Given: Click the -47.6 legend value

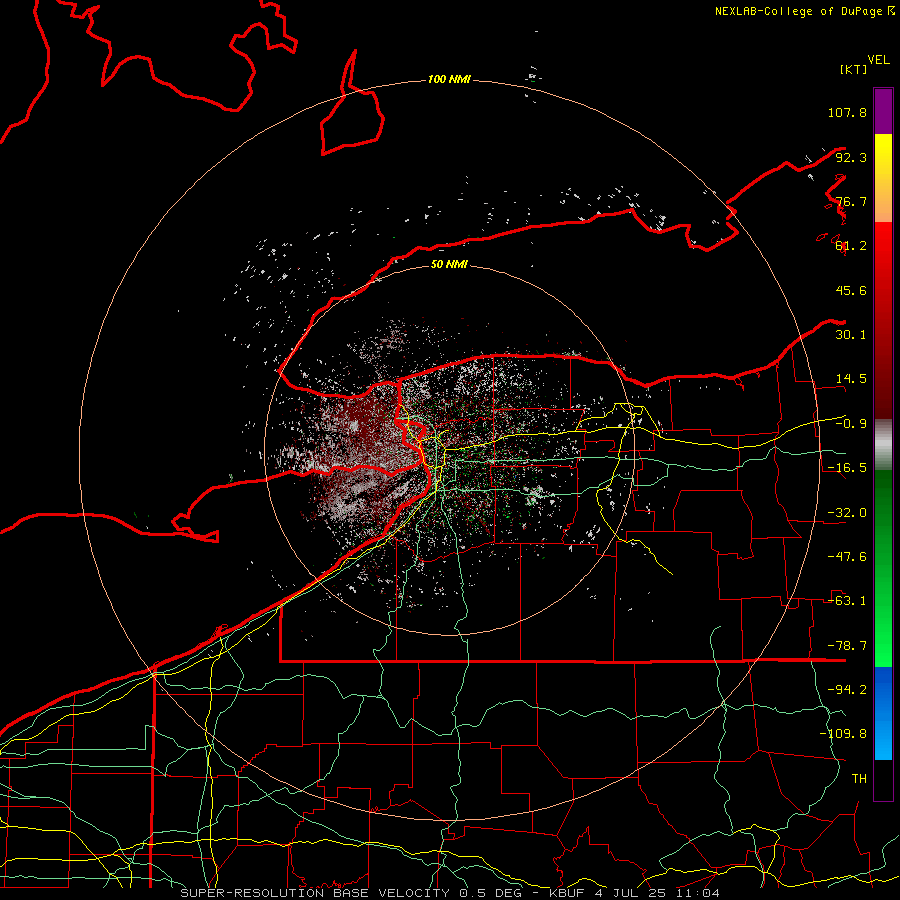Looking at the screenshot, I should click(x=847, y=557).
